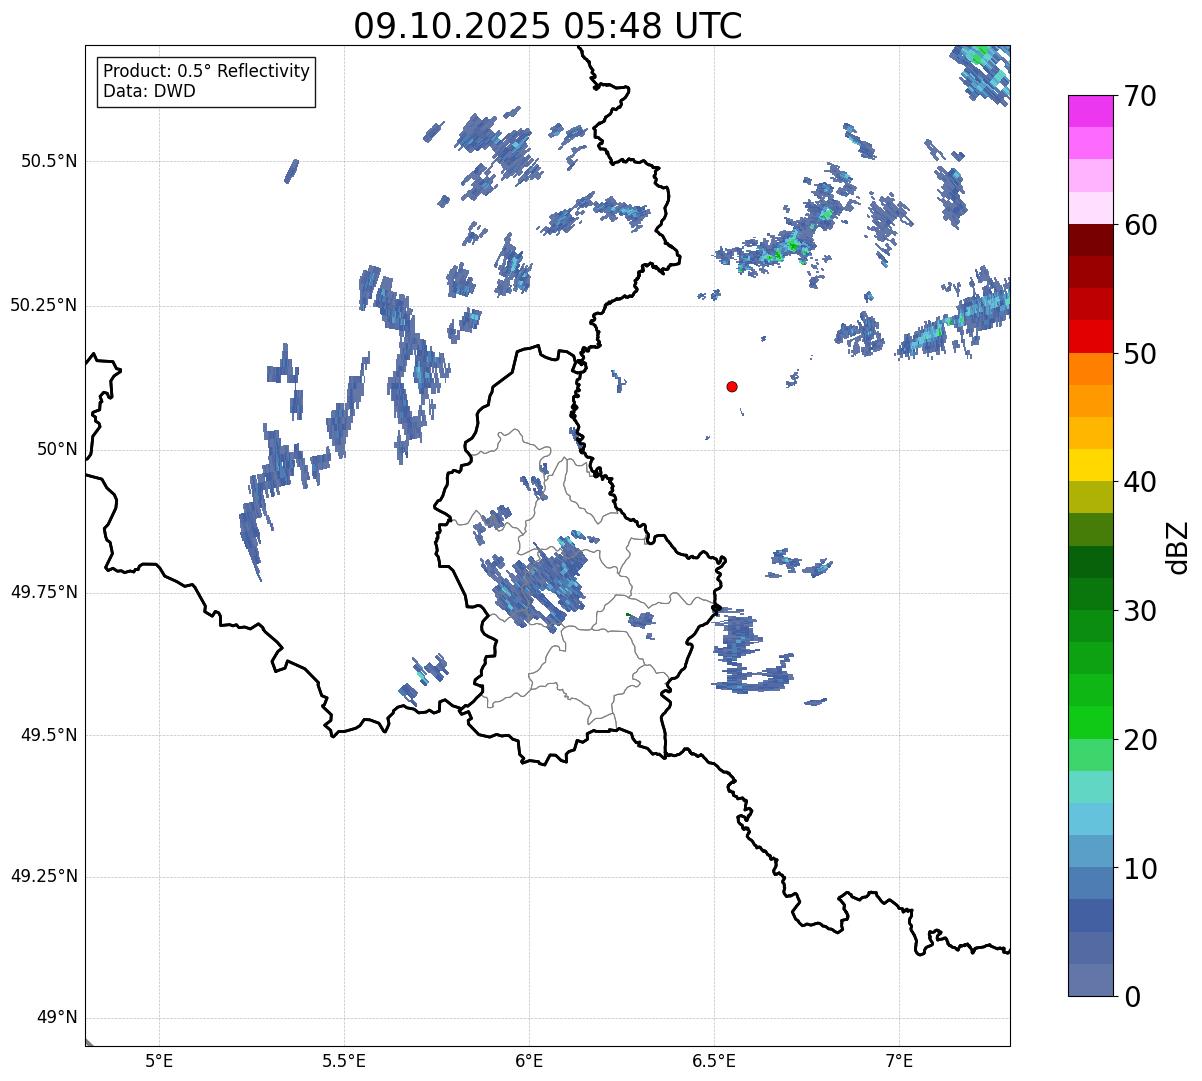Click the colorbar tick label 0
This screenshot has height=1081, width=1202.
pos(1132,997)
